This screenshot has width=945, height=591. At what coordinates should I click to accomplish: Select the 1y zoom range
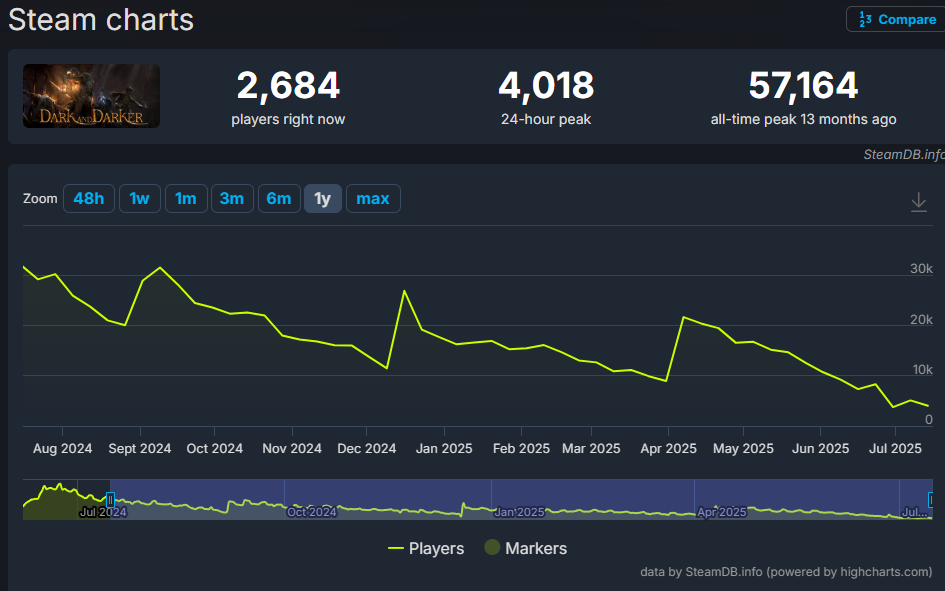coord(323,199)
